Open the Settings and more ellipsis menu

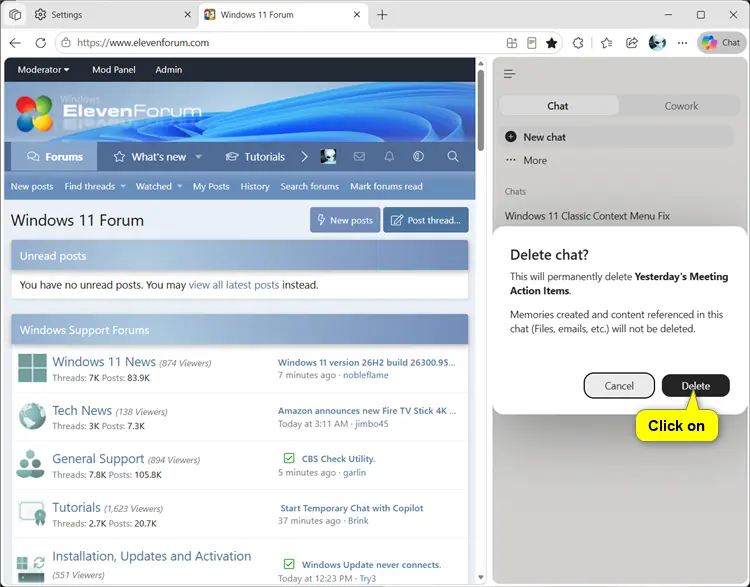[683, 43]
